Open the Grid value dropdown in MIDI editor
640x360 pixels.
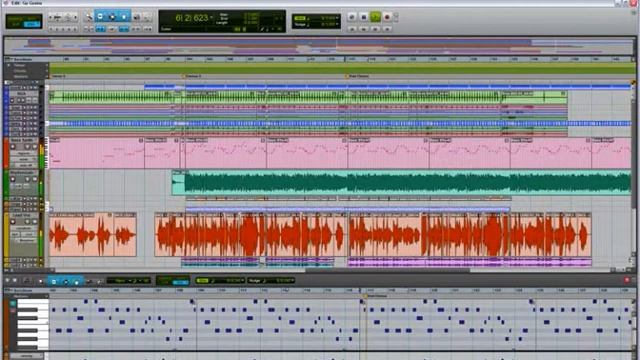coord(242,280)
